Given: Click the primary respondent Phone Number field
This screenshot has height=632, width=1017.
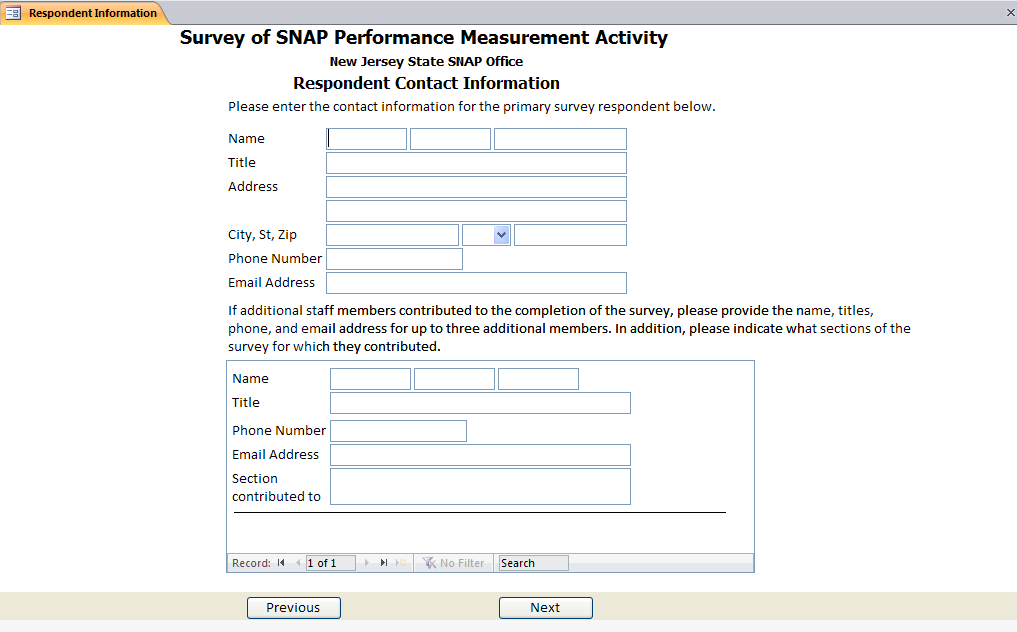Looking at the screenshot, I should click(x=394, y=259).
